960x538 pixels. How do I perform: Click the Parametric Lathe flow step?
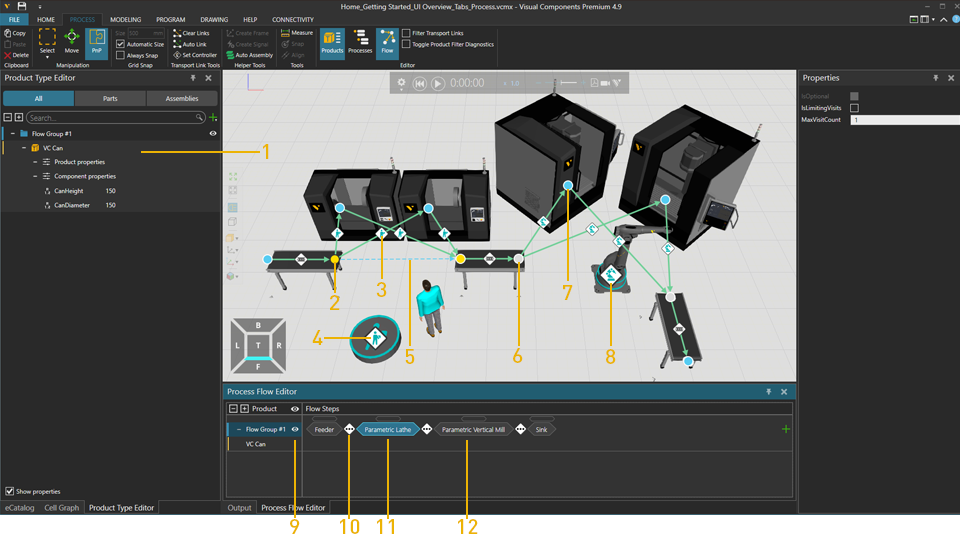click(388, 429)
